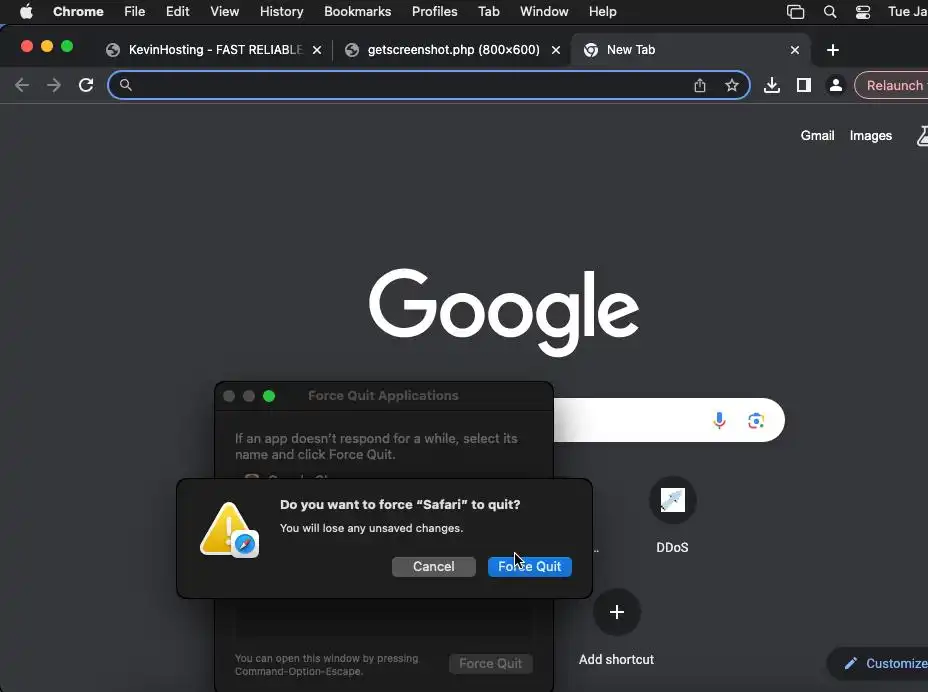This screenshot has height=692, width=928.
Task: Open Control Center from menu bar
Action: coord(863,12)
